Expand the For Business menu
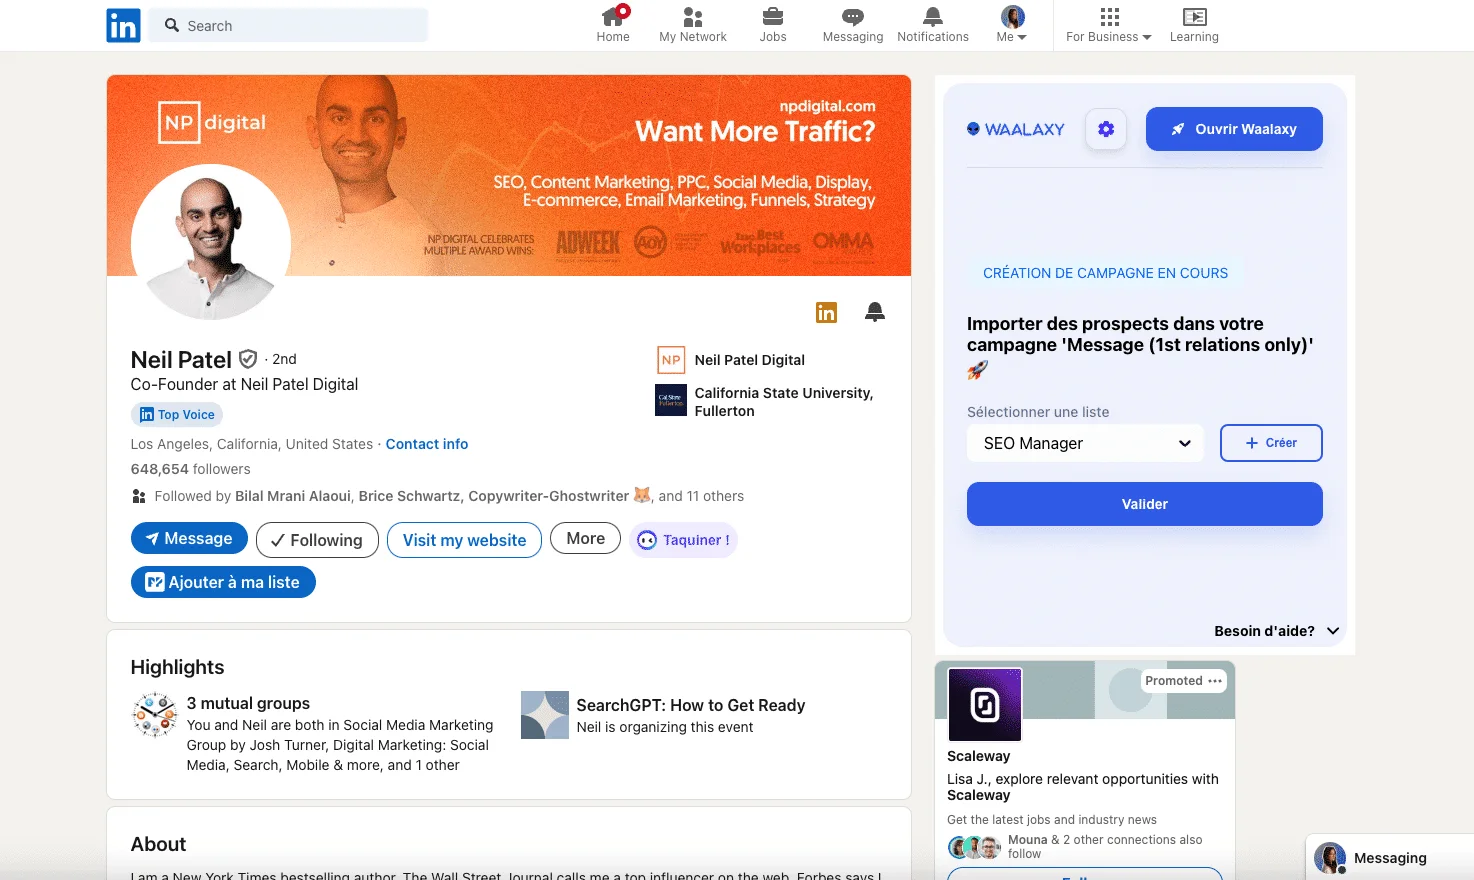1474x880 pixels. pos(1109,25)
